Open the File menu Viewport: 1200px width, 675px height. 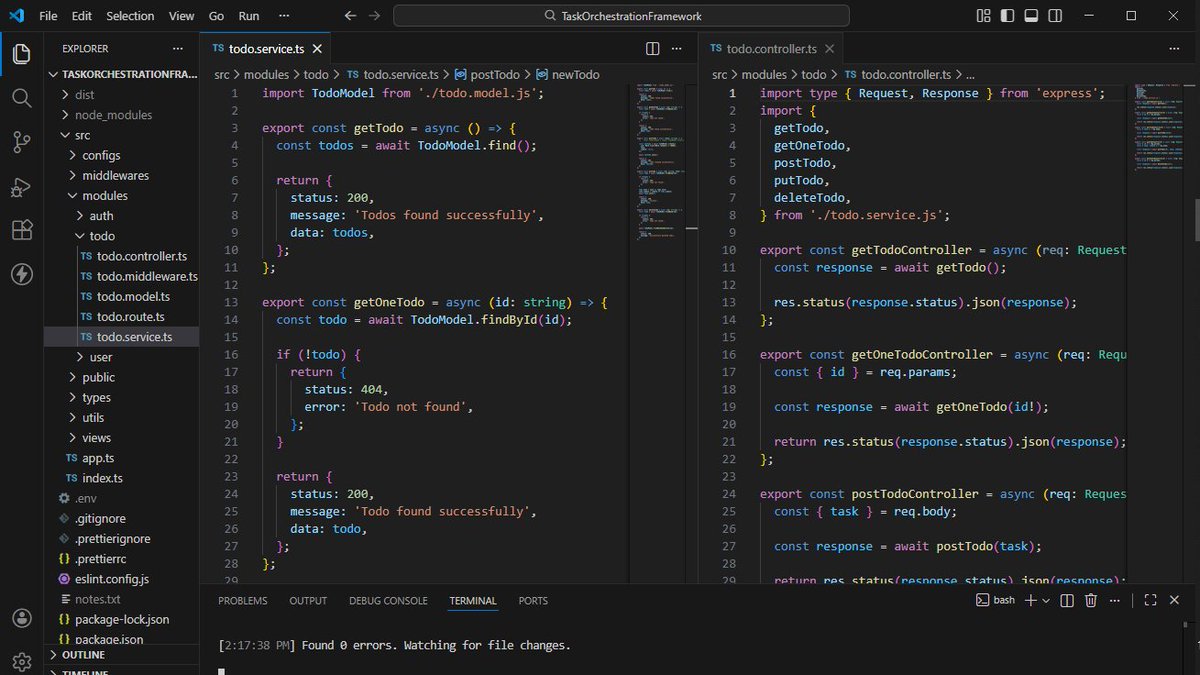(48, 16)
